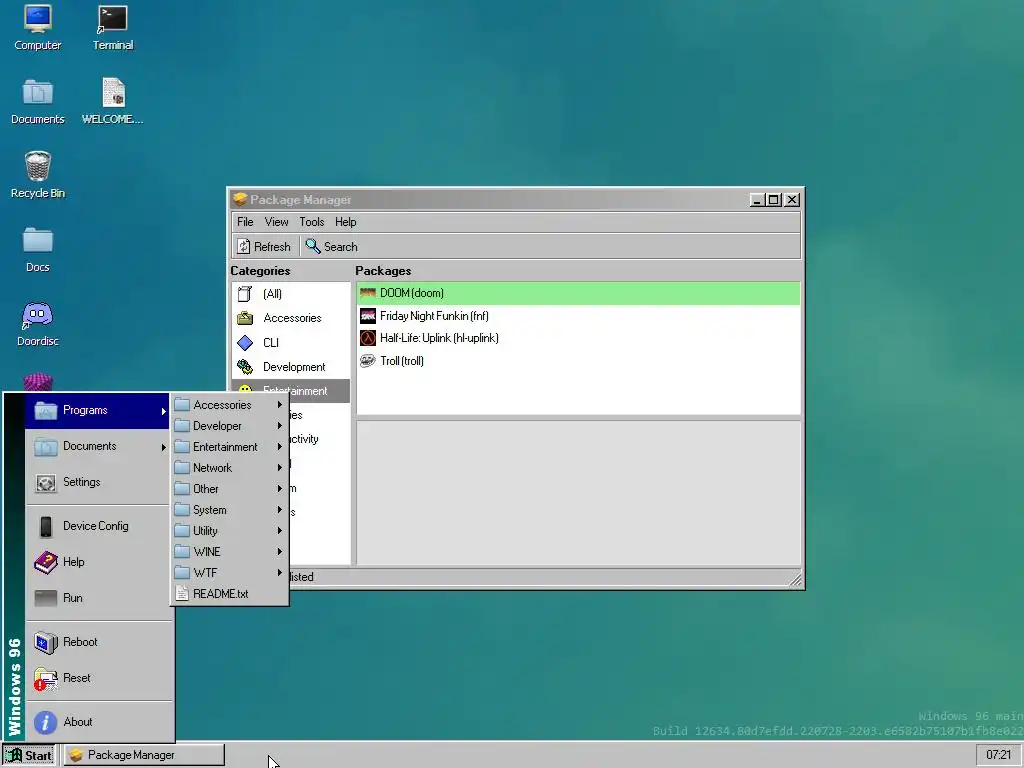
Task: Open the Docs folder on desktop
Action: [37, 249]
